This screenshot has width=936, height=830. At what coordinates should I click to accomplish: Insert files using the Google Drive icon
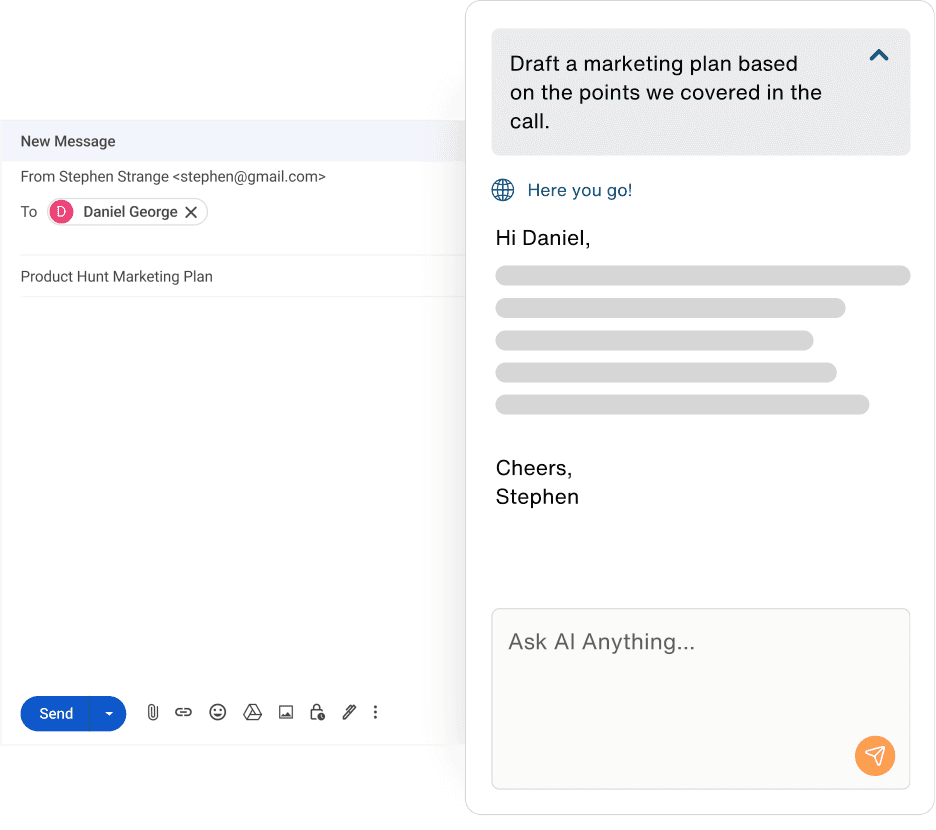point(253,712)
